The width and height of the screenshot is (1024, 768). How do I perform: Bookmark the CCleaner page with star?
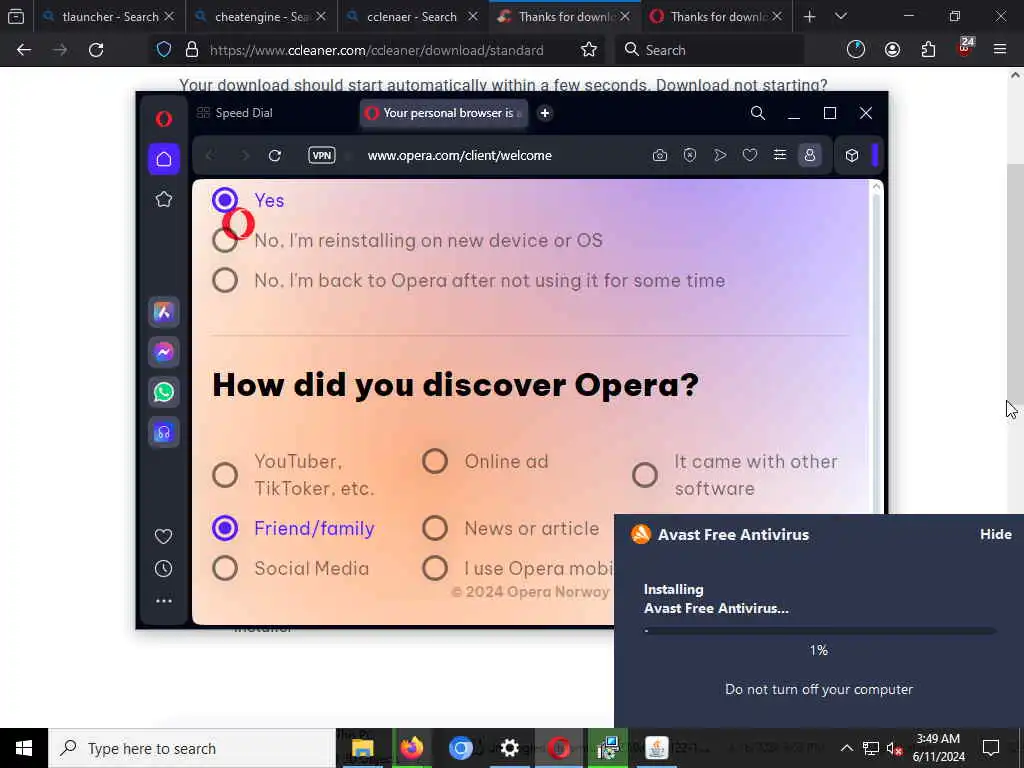coord(589,50)
